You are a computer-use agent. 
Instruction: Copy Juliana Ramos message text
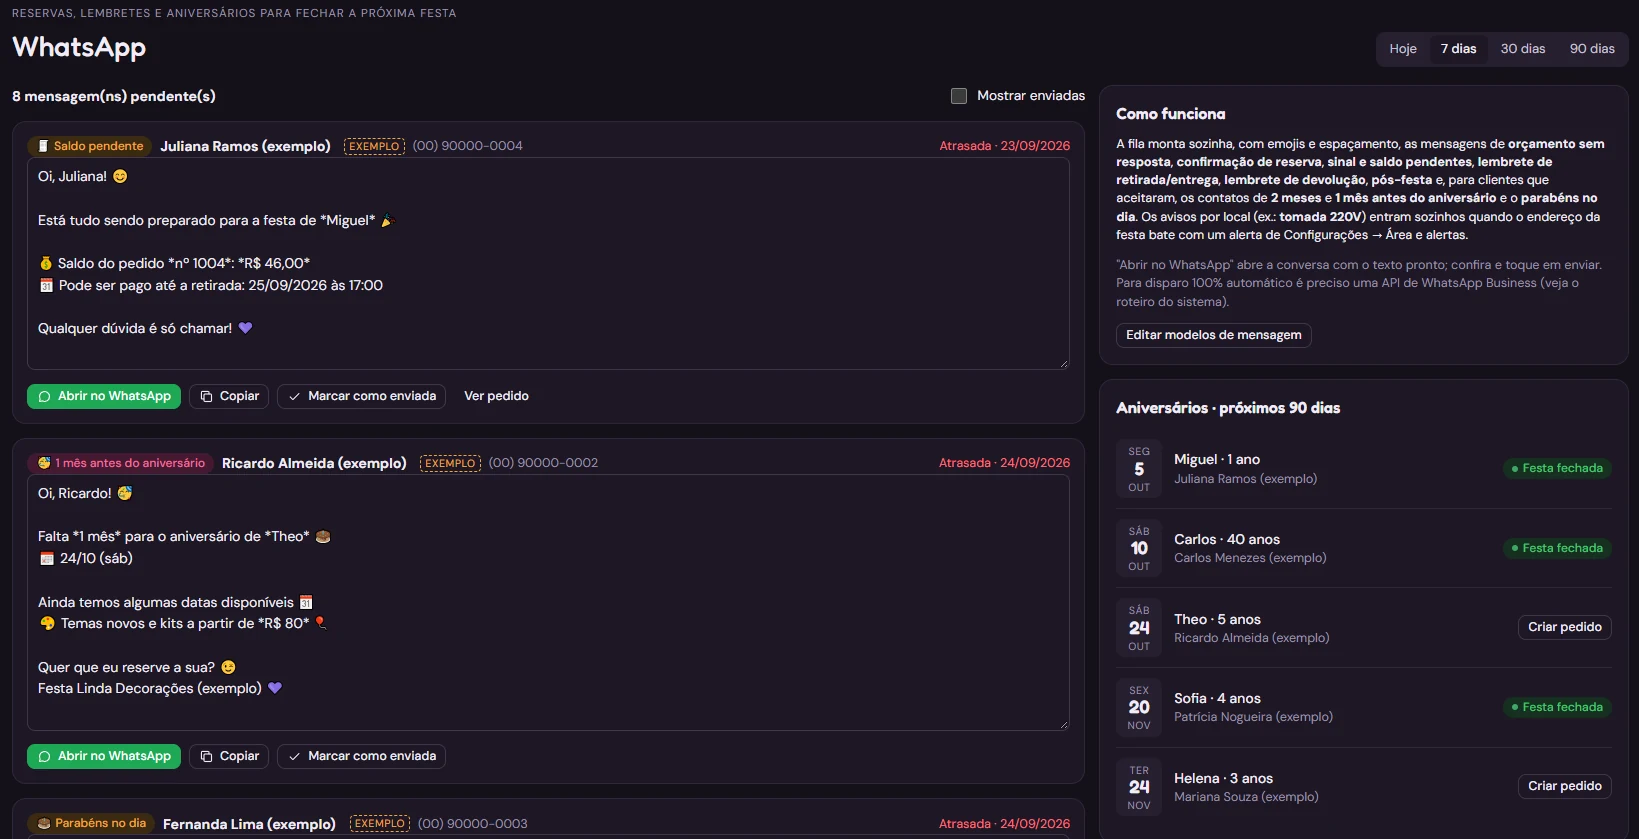229,396
